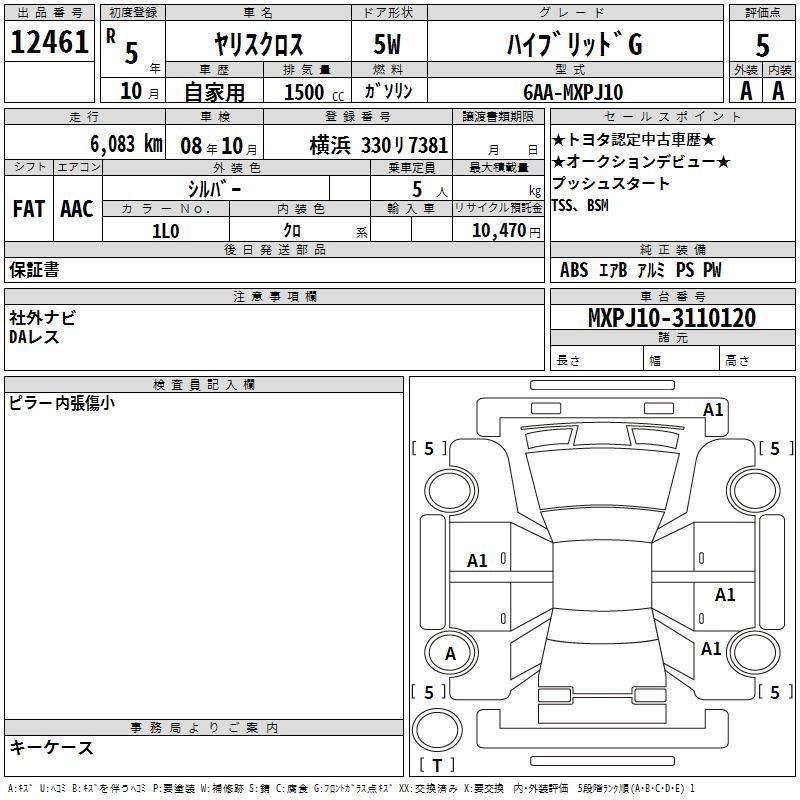800x800 pixels.
Task: Select the rear-right wheel circle in the diagram
Action: tap(753, 654)
